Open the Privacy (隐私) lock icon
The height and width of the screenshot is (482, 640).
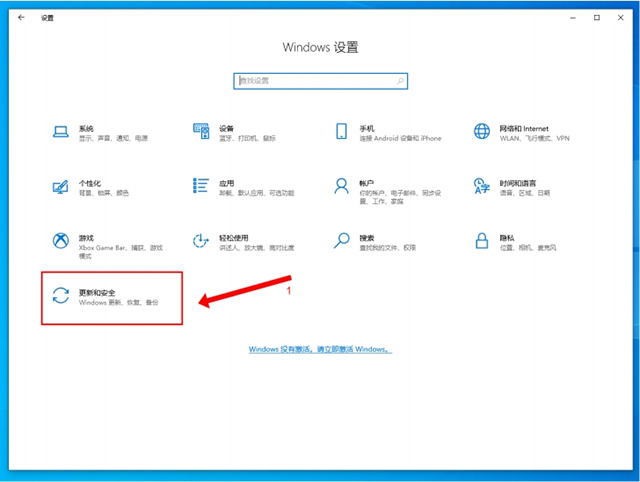pos(482,241)
